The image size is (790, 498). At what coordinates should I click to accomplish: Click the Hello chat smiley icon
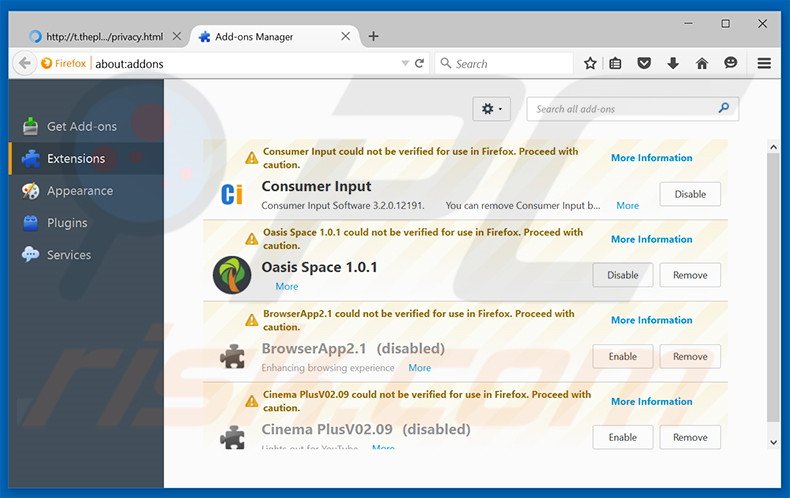point(731,63)
